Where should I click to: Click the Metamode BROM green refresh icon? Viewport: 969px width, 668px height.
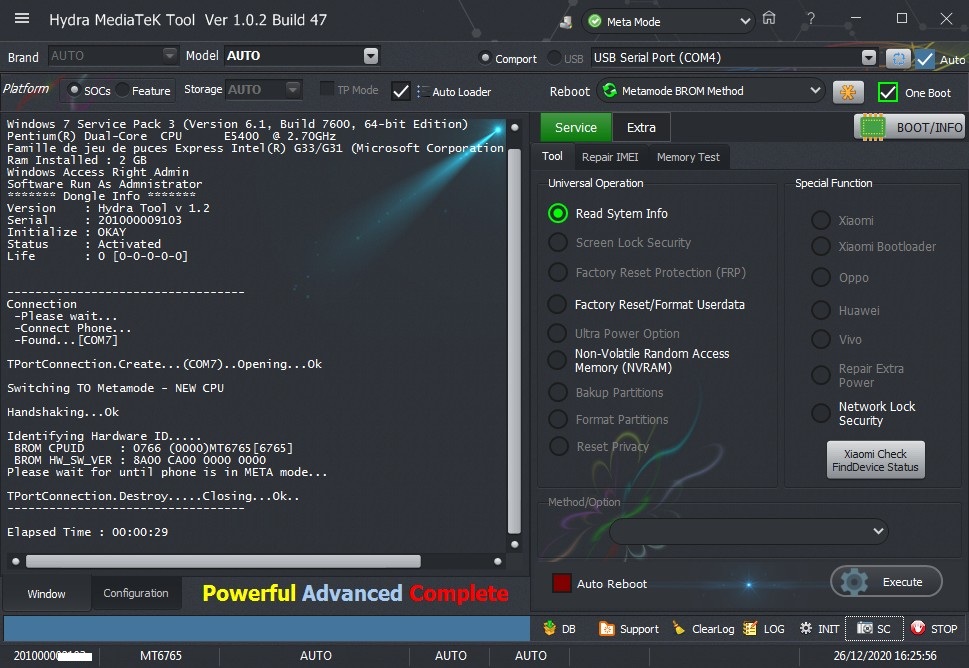[610, 90]
